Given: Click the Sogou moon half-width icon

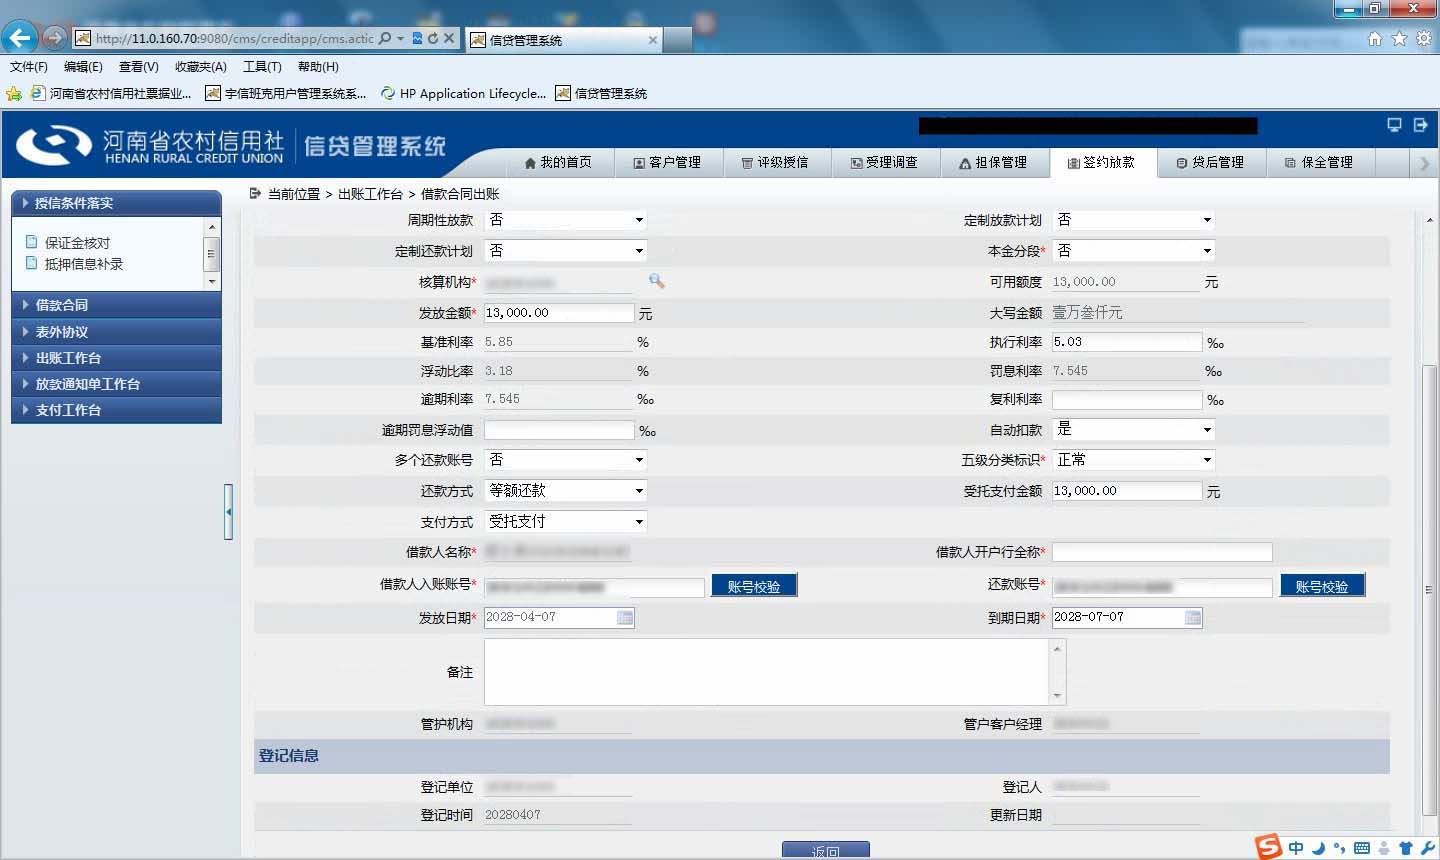Looking at the screenshot, I should point(1318,848).
